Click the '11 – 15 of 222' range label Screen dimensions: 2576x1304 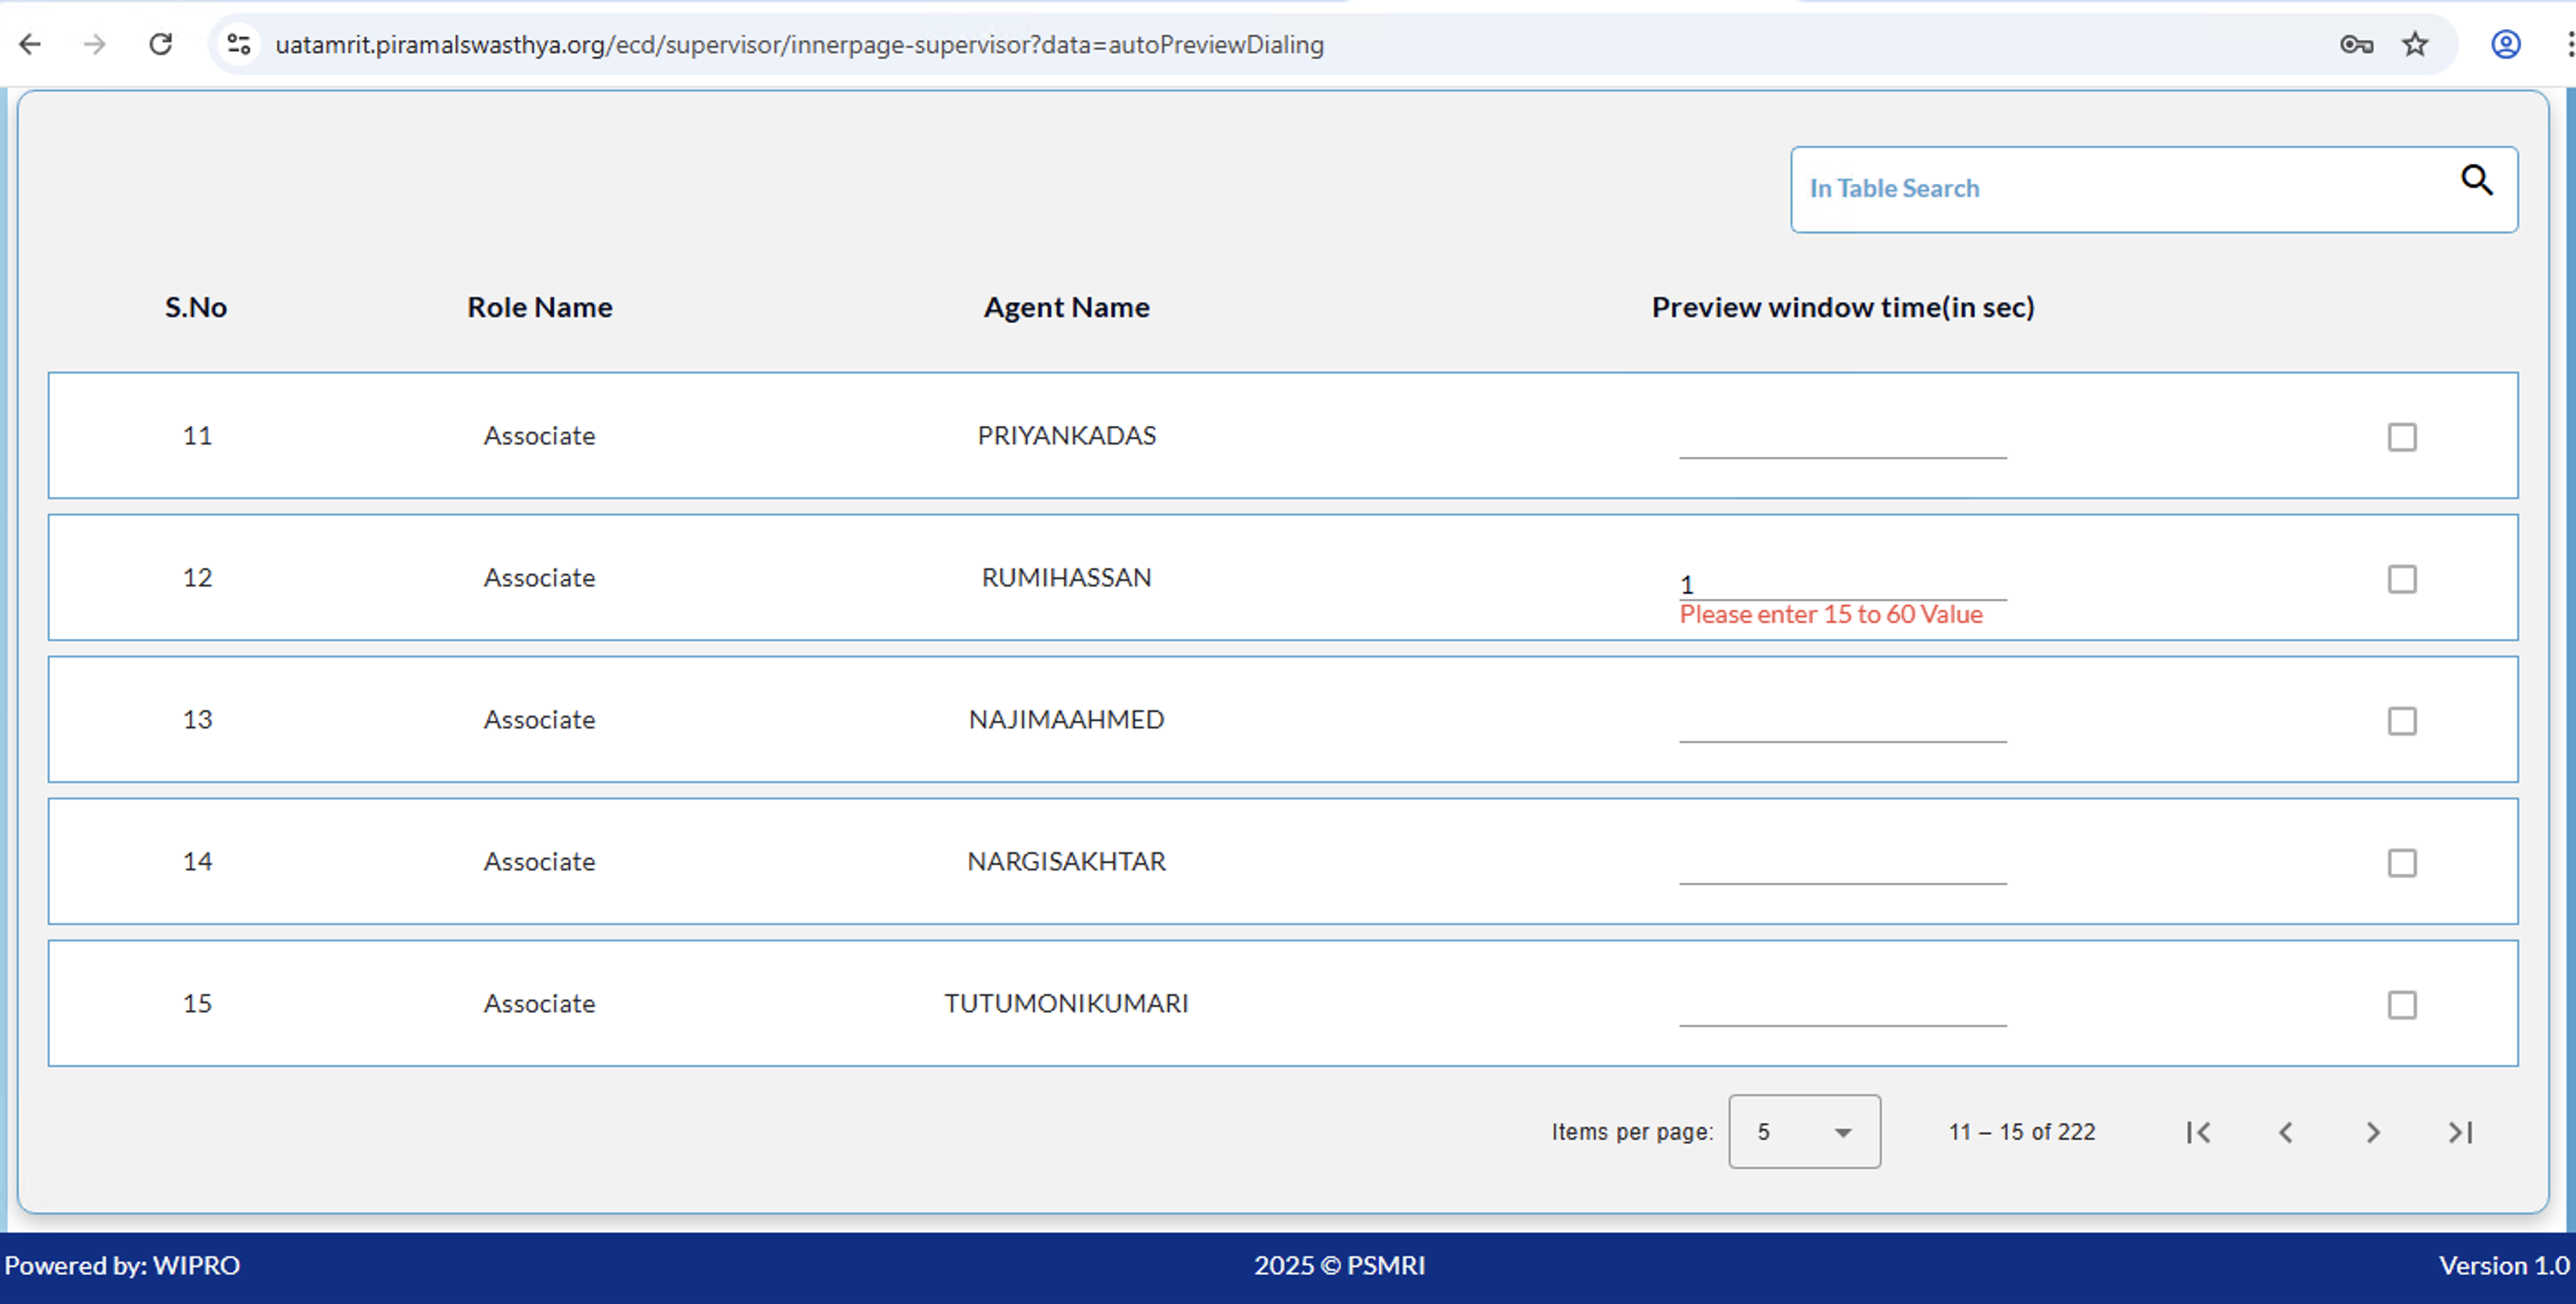(x=2021, y=1132)
